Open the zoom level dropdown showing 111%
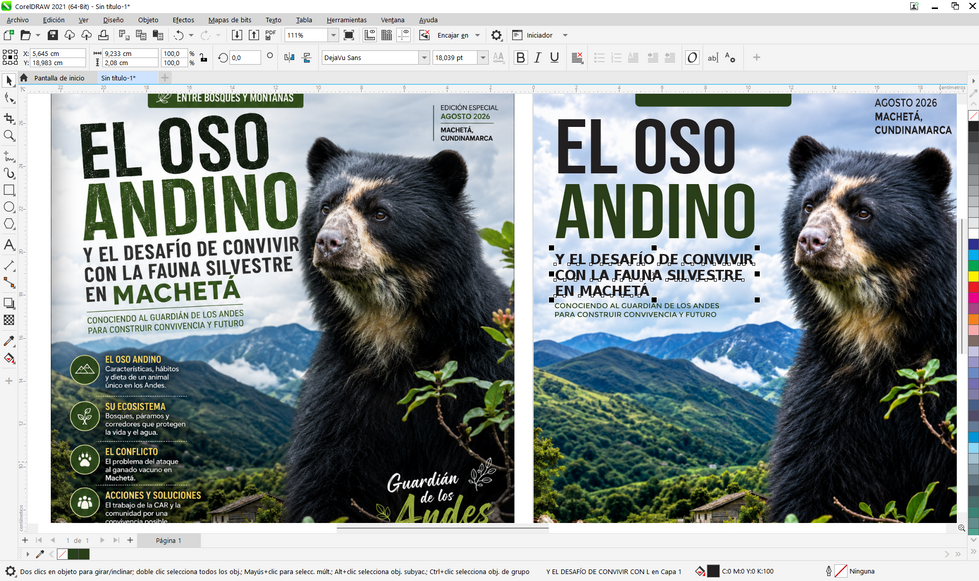This screenshot has height=581, width=979. click(x=333, y=36)
